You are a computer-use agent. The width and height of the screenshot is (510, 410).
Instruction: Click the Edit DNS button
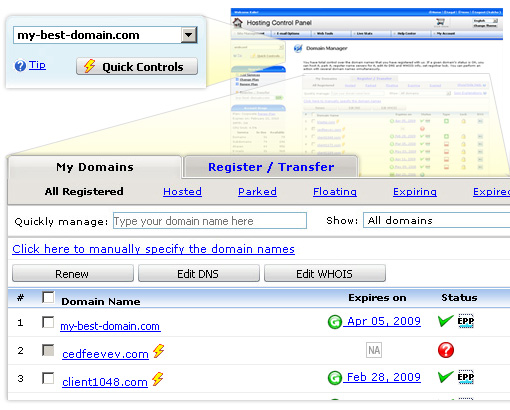point(199,273)
